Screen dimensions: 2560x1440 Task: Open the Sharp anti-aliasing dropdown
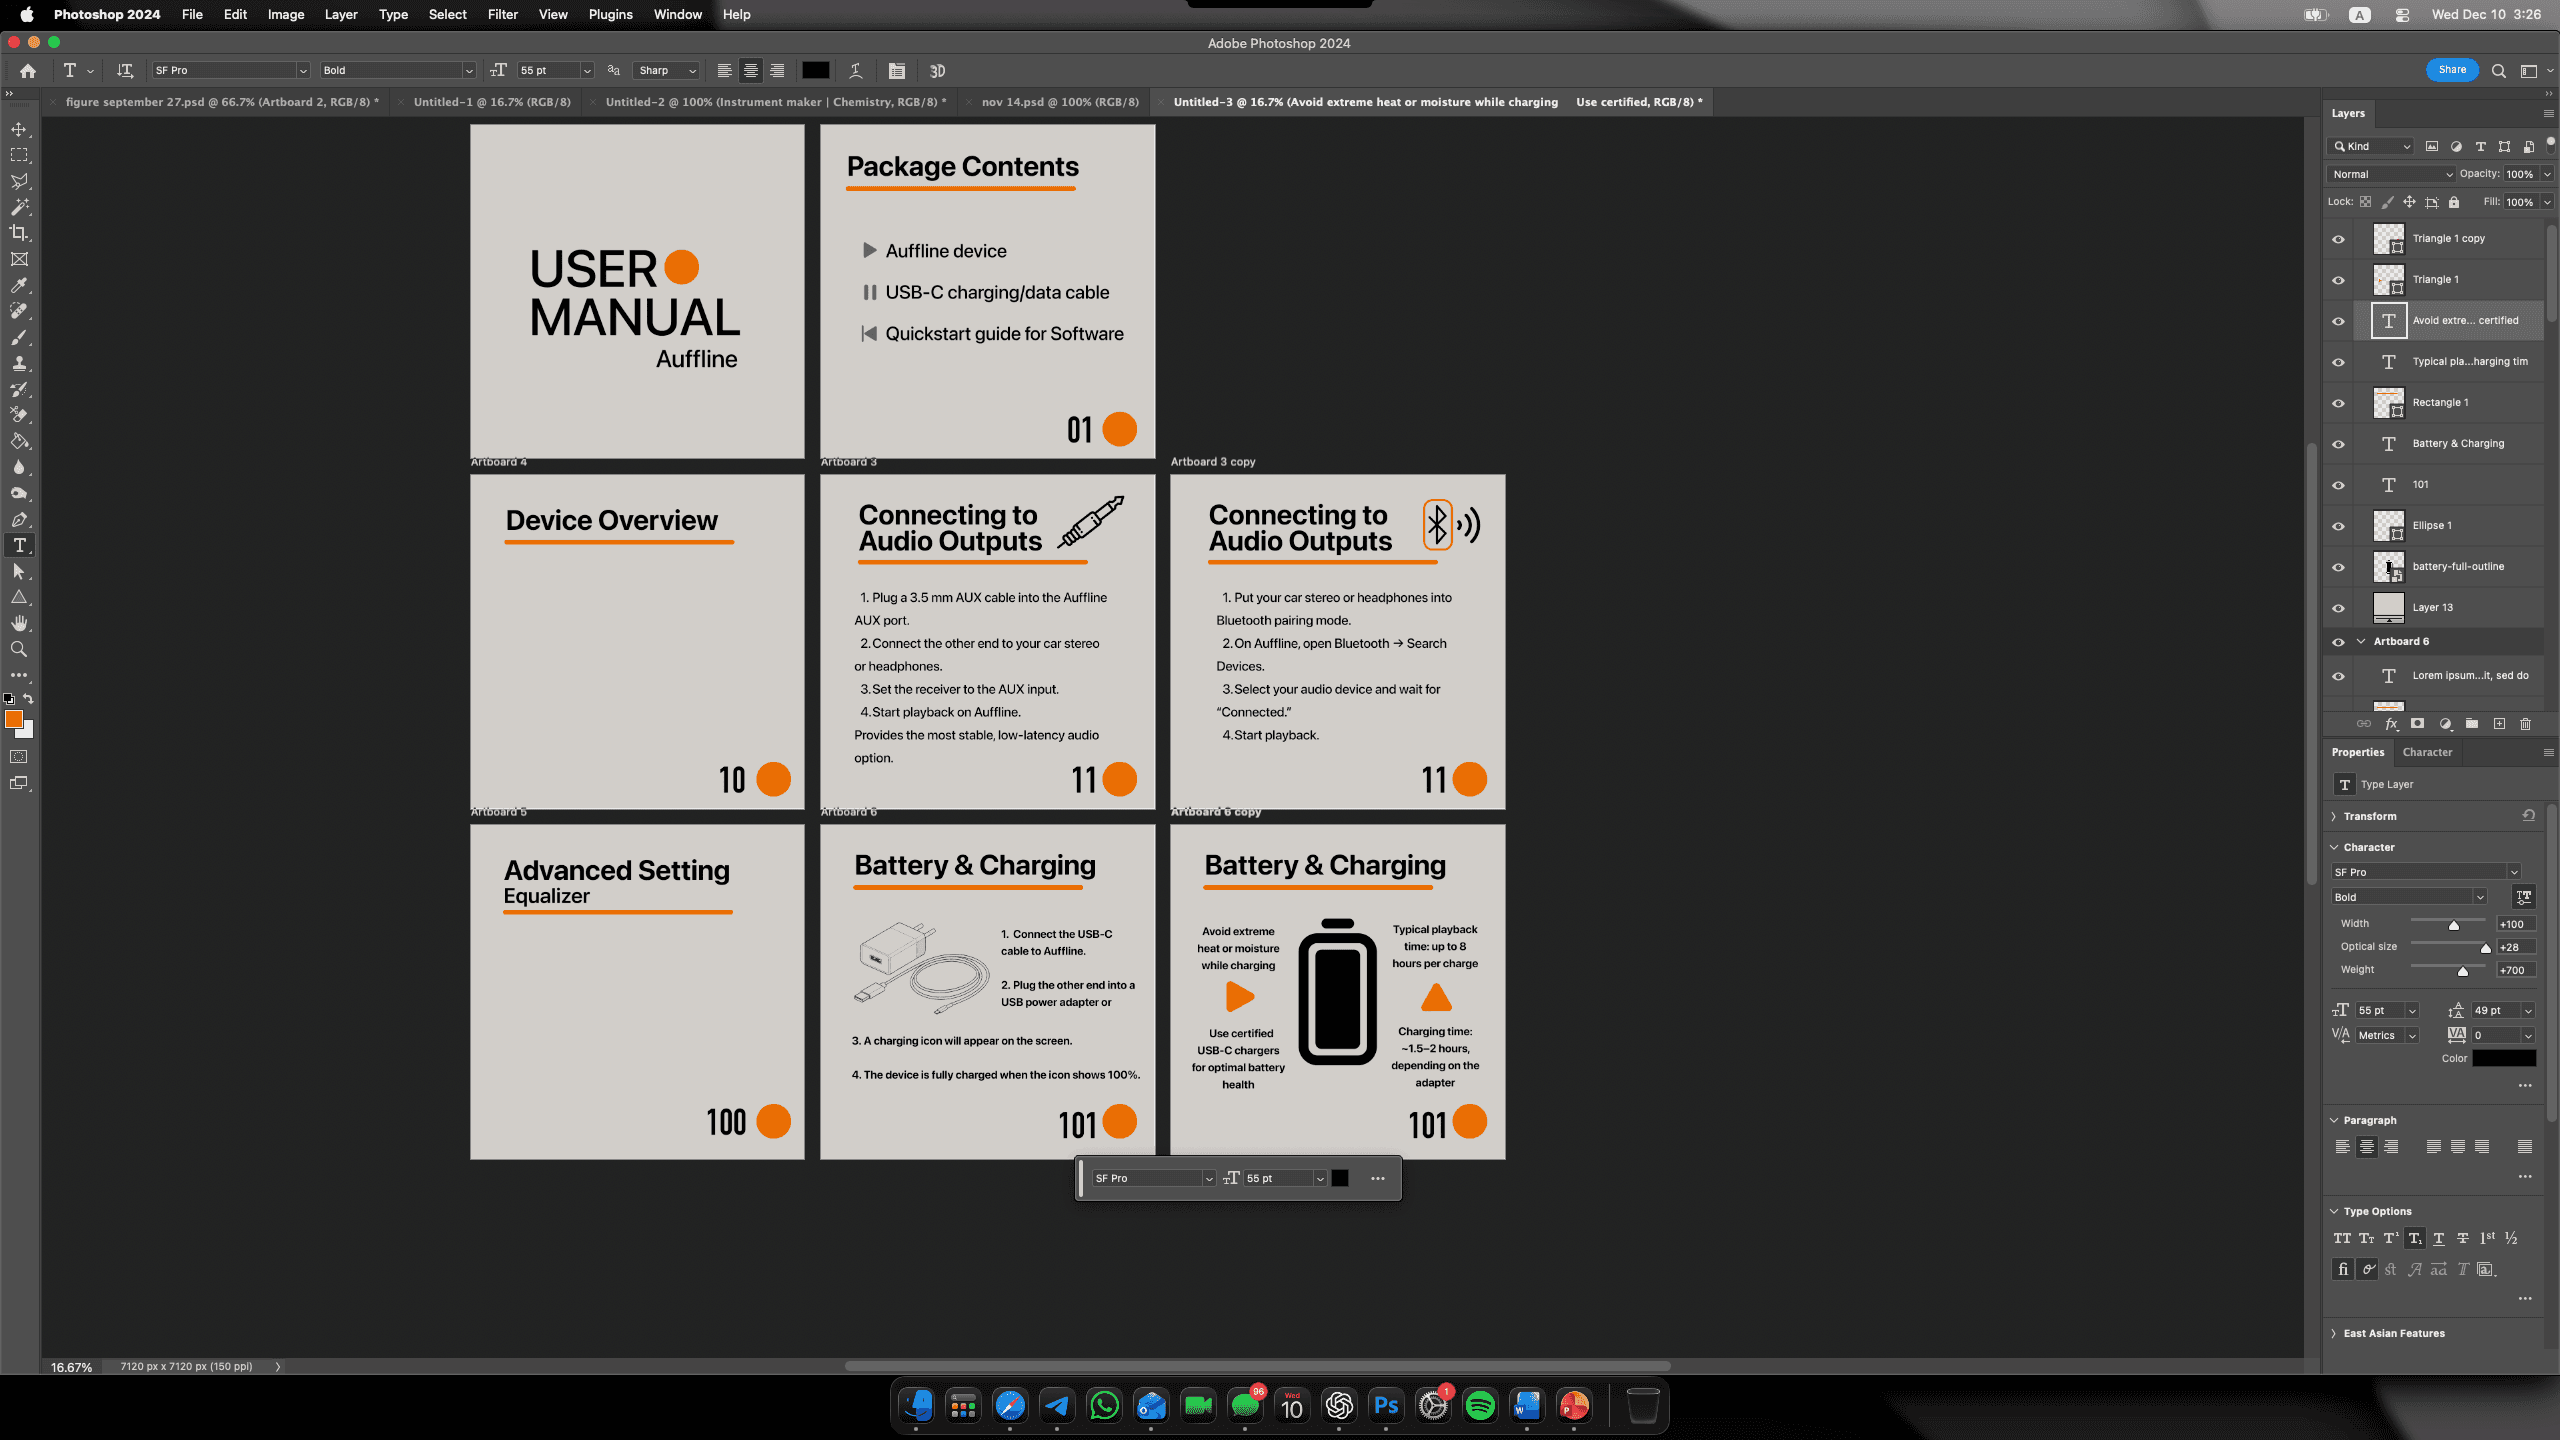coord(668,71)
